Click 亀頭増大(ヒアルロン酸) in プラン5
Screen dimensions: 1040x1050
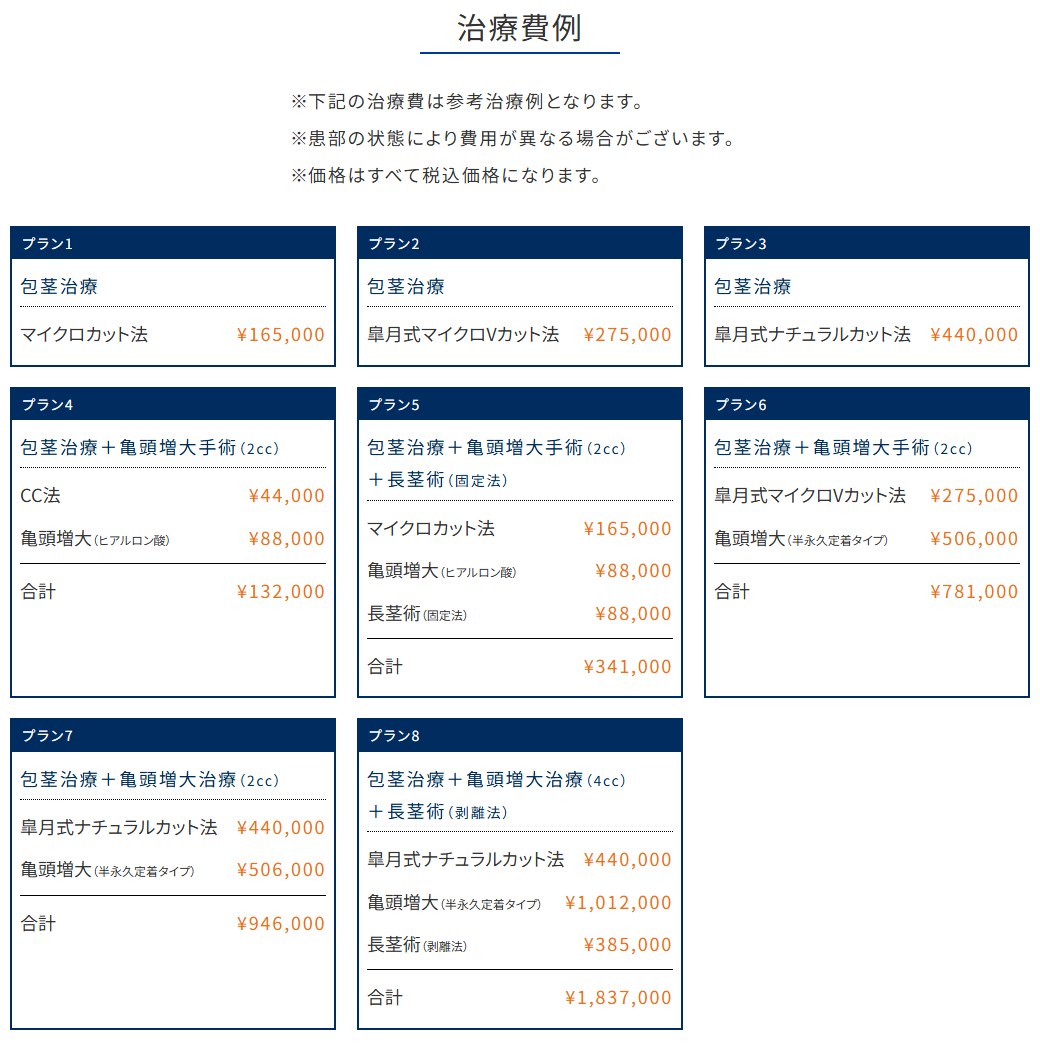click(x=442, y=571)
